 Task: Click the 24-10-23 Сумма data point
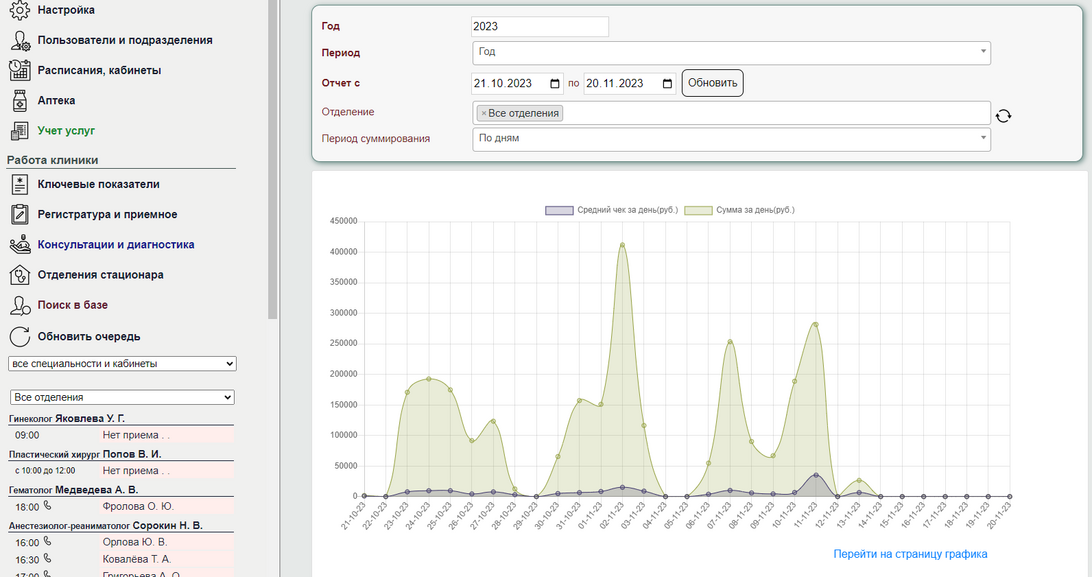click(429, 379)
